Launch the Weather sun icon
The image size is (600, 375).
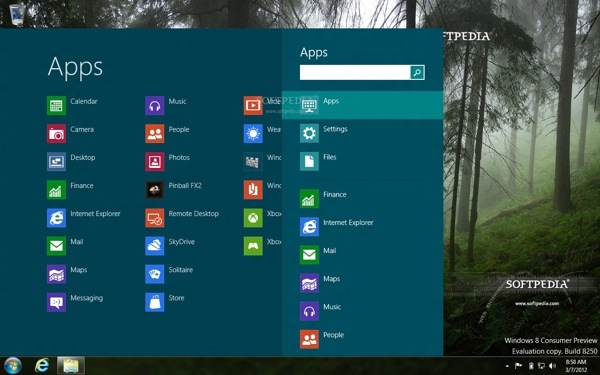[253, 134]
